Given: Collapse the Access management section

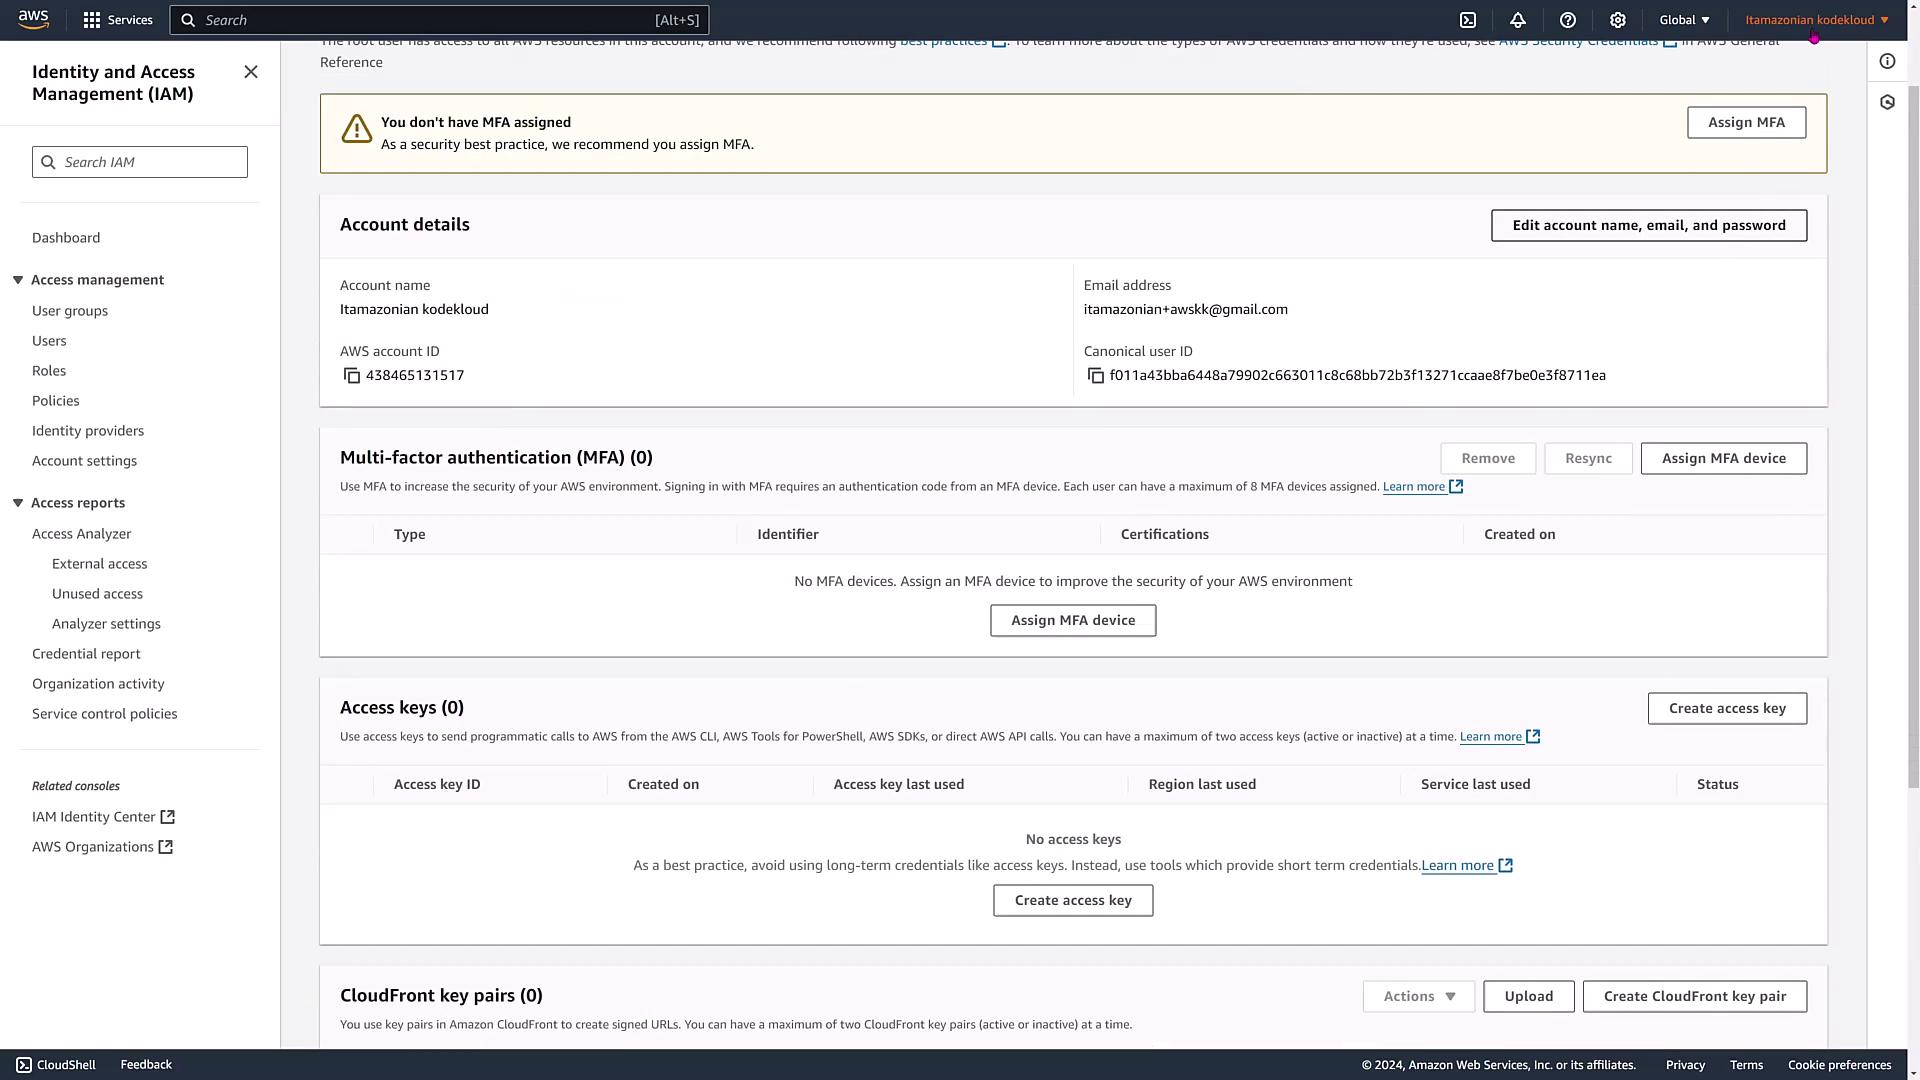Looking at the screenshot, I should click(x=18, y=280).
